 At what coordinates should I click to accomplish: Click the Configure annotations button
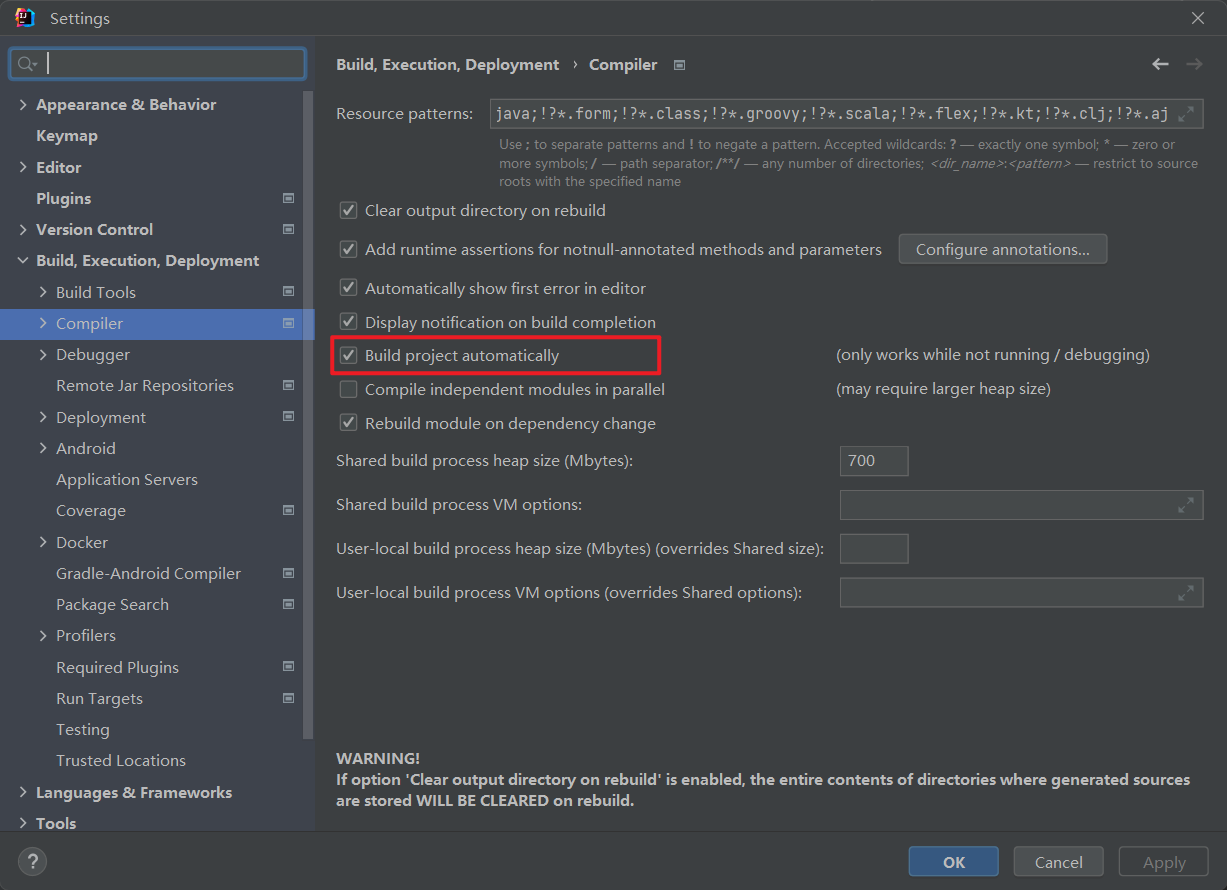click(1002, 250)
